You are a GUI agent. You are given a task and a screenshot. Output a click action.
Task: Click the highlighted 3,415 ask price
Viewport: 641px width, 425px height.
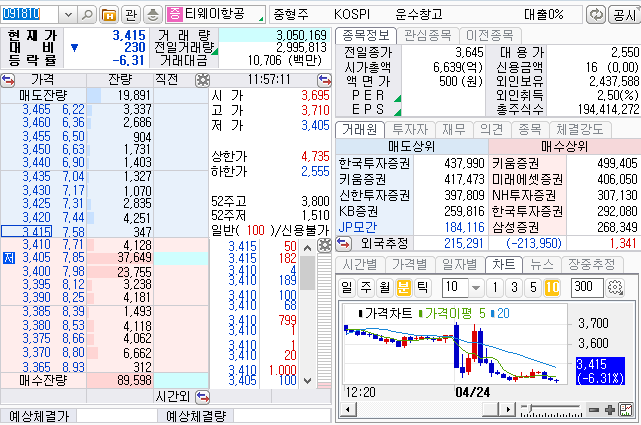point(27,231)
